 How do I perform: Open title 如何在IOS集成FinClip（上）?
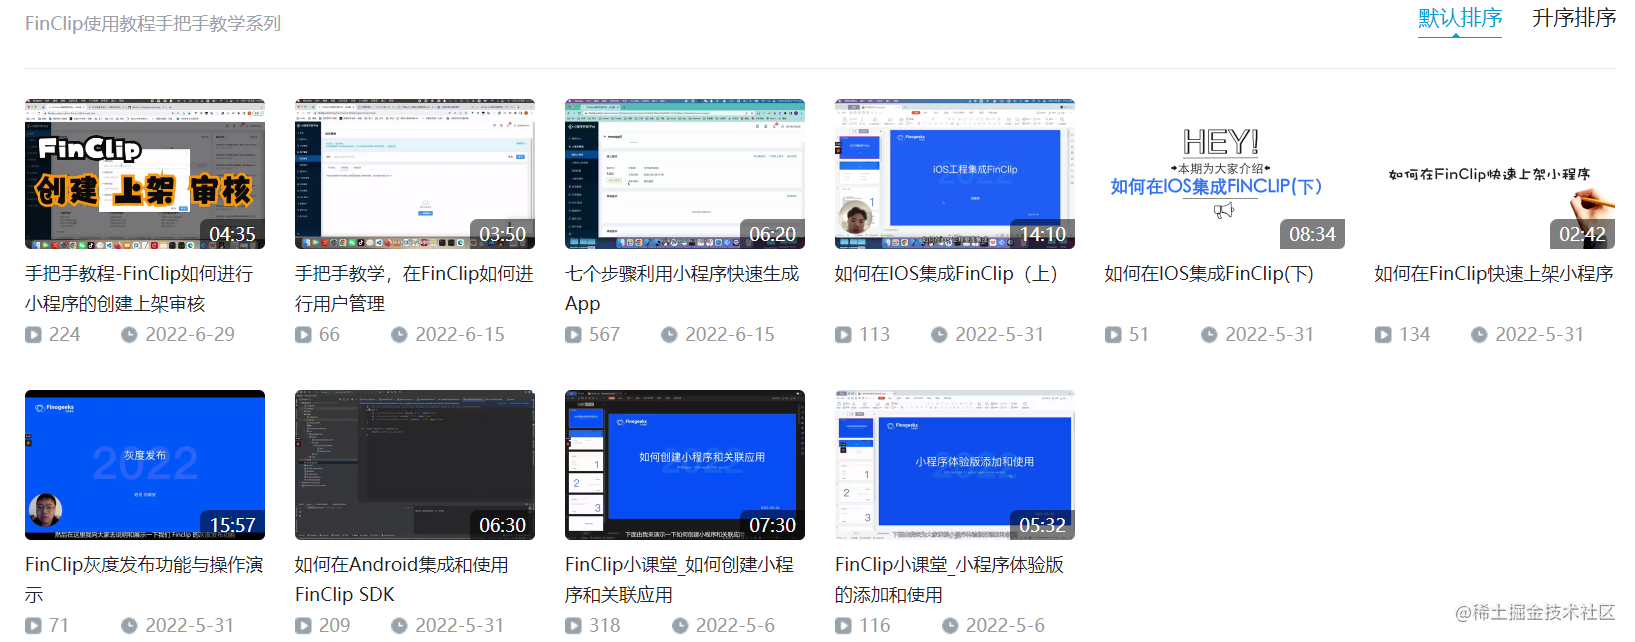click(x=946, y=274)
